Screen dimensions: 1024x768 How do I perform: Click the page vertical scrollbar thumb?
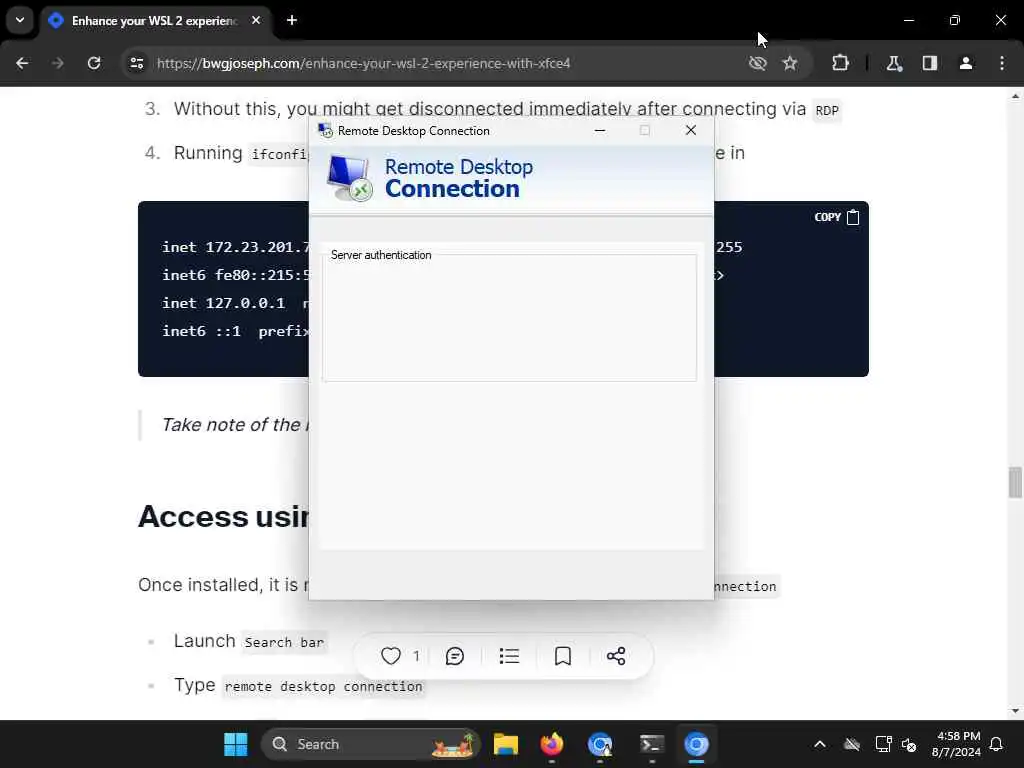pyautogui.click(x=1015, y=482)
